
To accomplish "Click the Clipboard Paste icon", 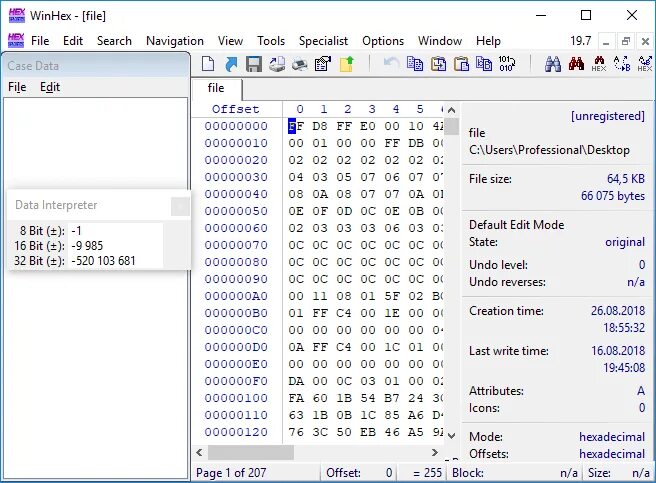I will (461, 64).
